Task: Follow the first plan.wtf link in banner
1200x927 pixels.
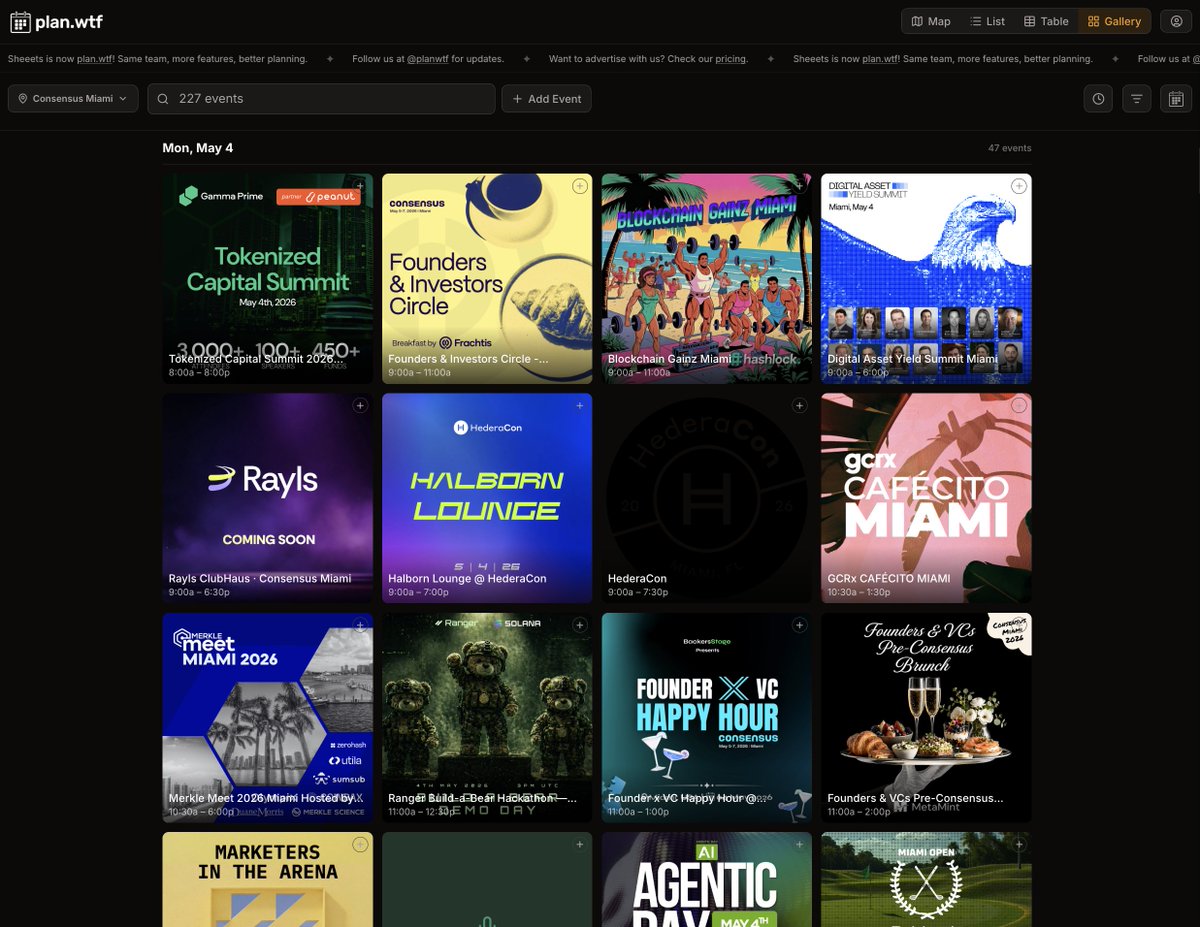Action: click(x=94, y=59)
